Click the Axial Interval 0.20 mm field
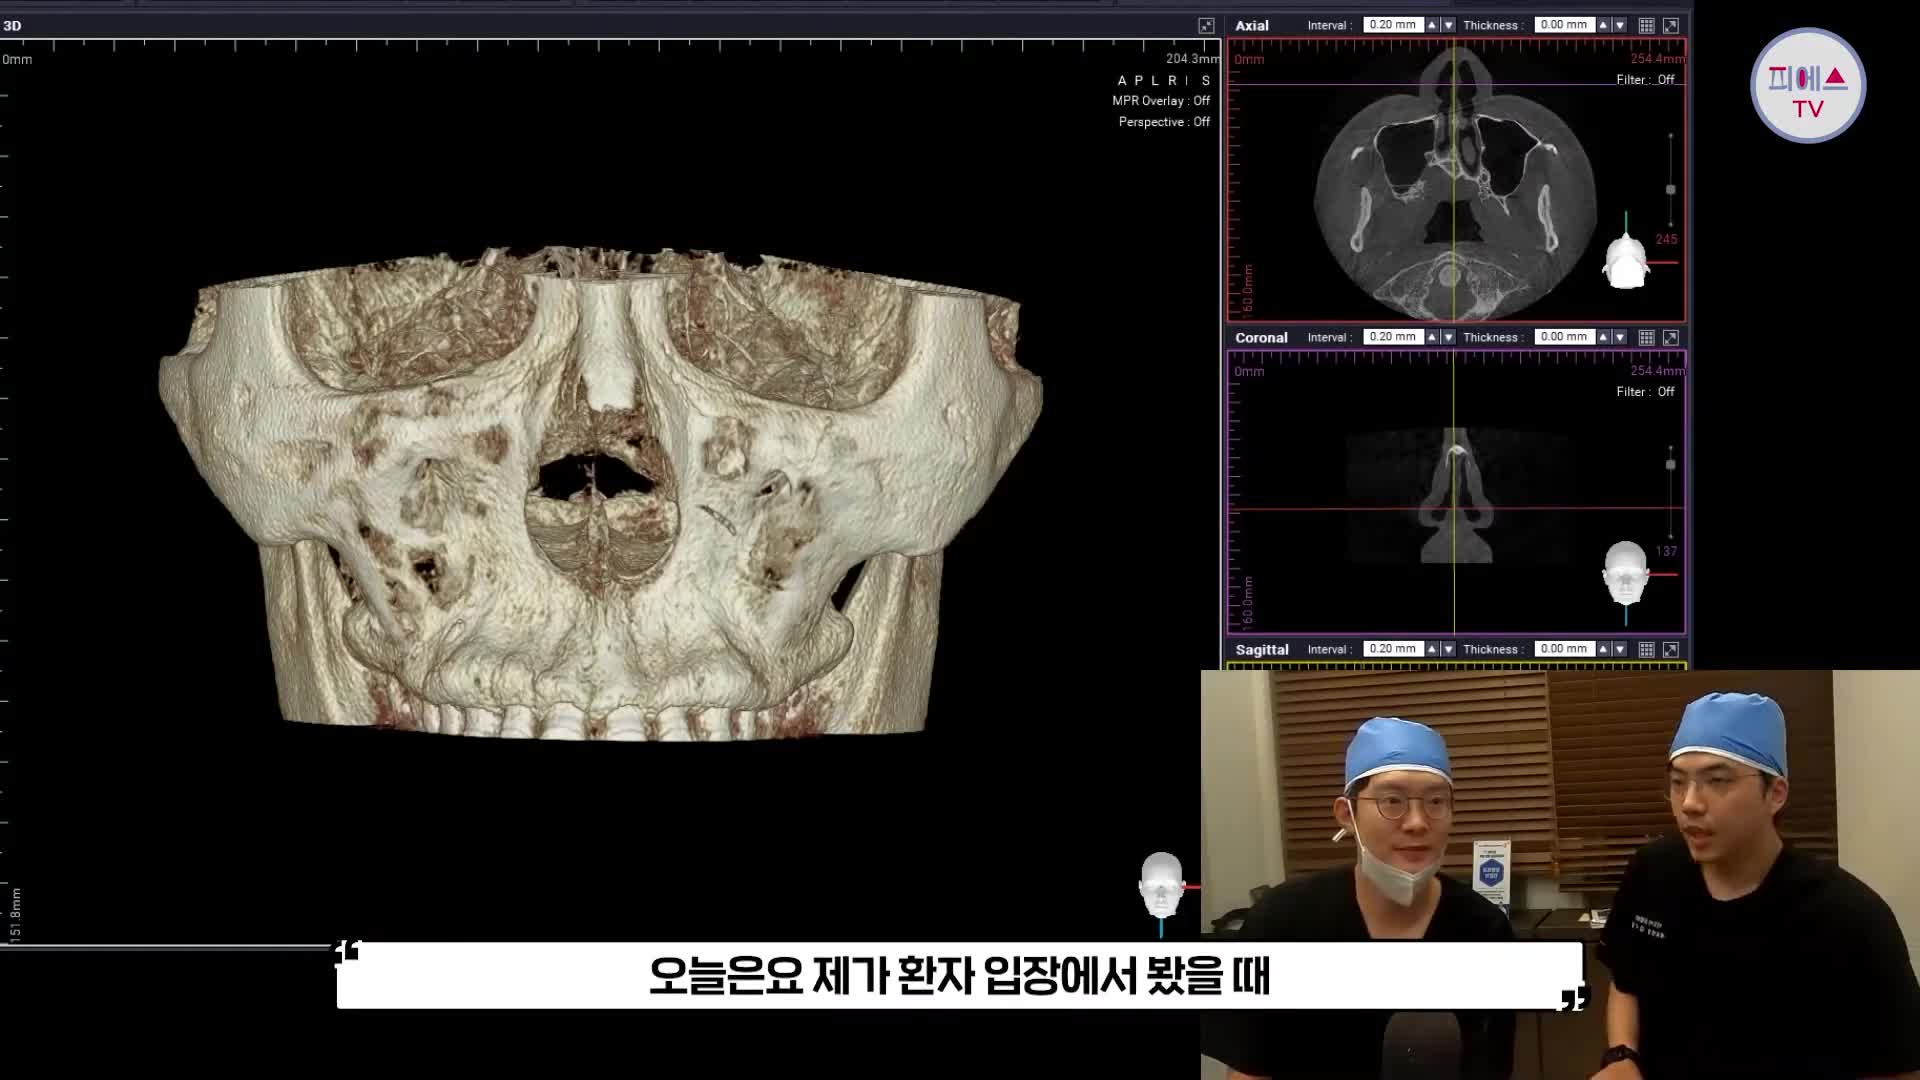The height and width of the screenshot is (1080, 1920). [x=1393, y=25]
